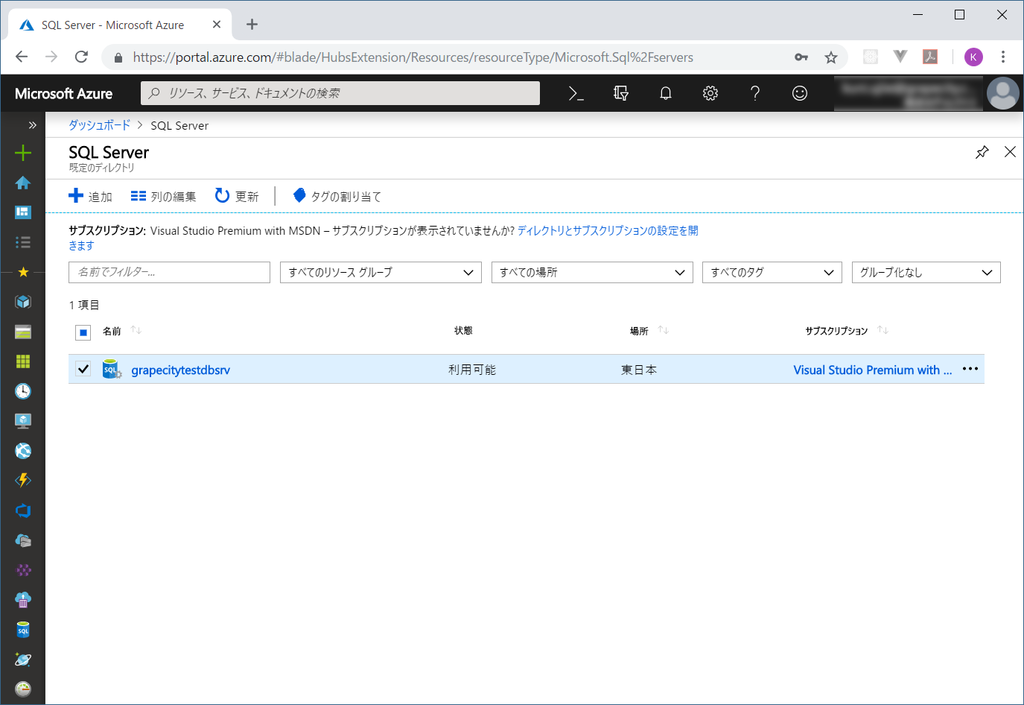Reload the page in browser

81,57
